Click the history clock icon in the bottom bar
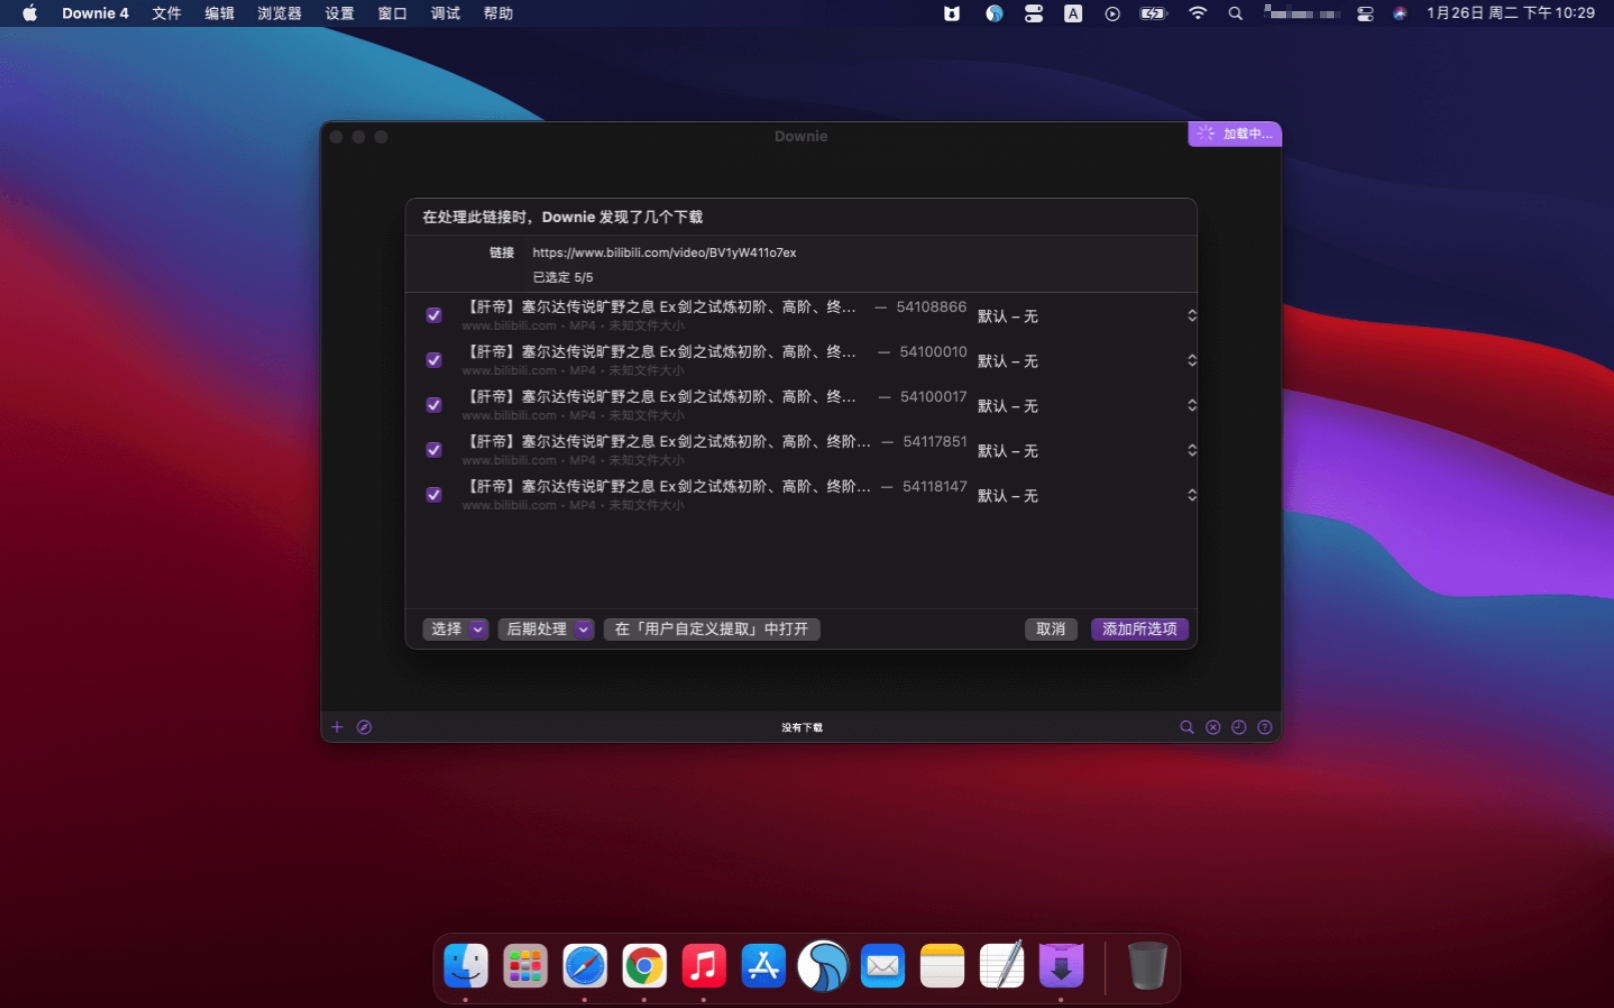The image size is (1614, 1008). [1239, 727]
